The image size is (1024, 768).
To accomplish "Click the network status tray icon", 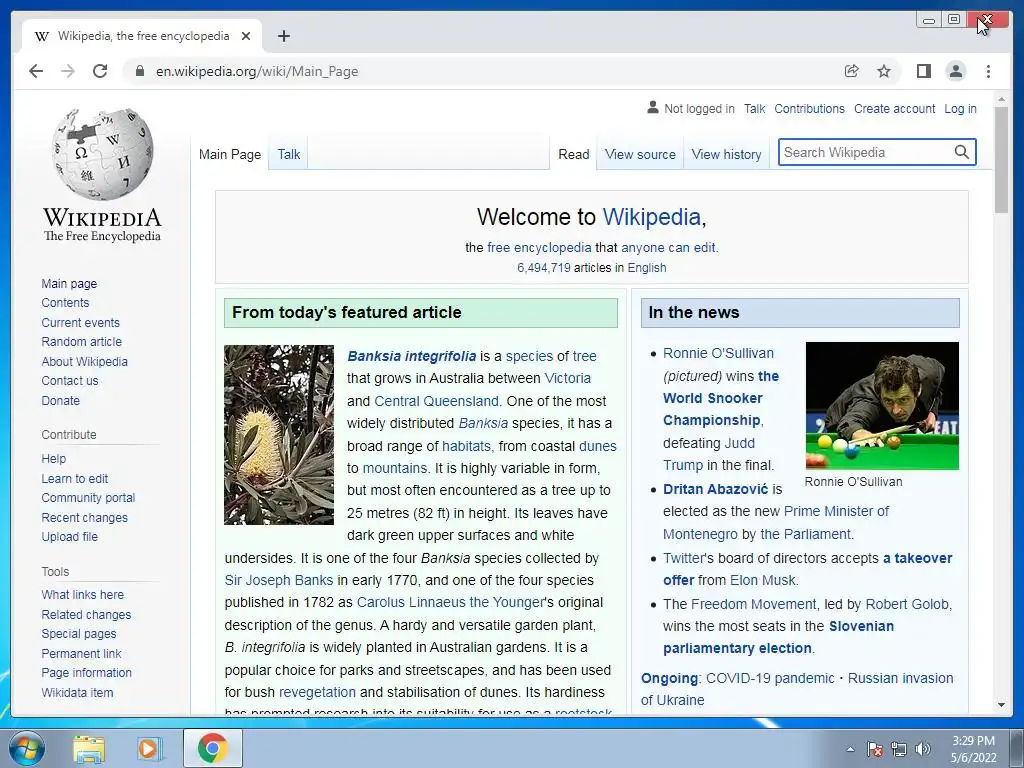I will pyautogui.click(x=899, y=749).
